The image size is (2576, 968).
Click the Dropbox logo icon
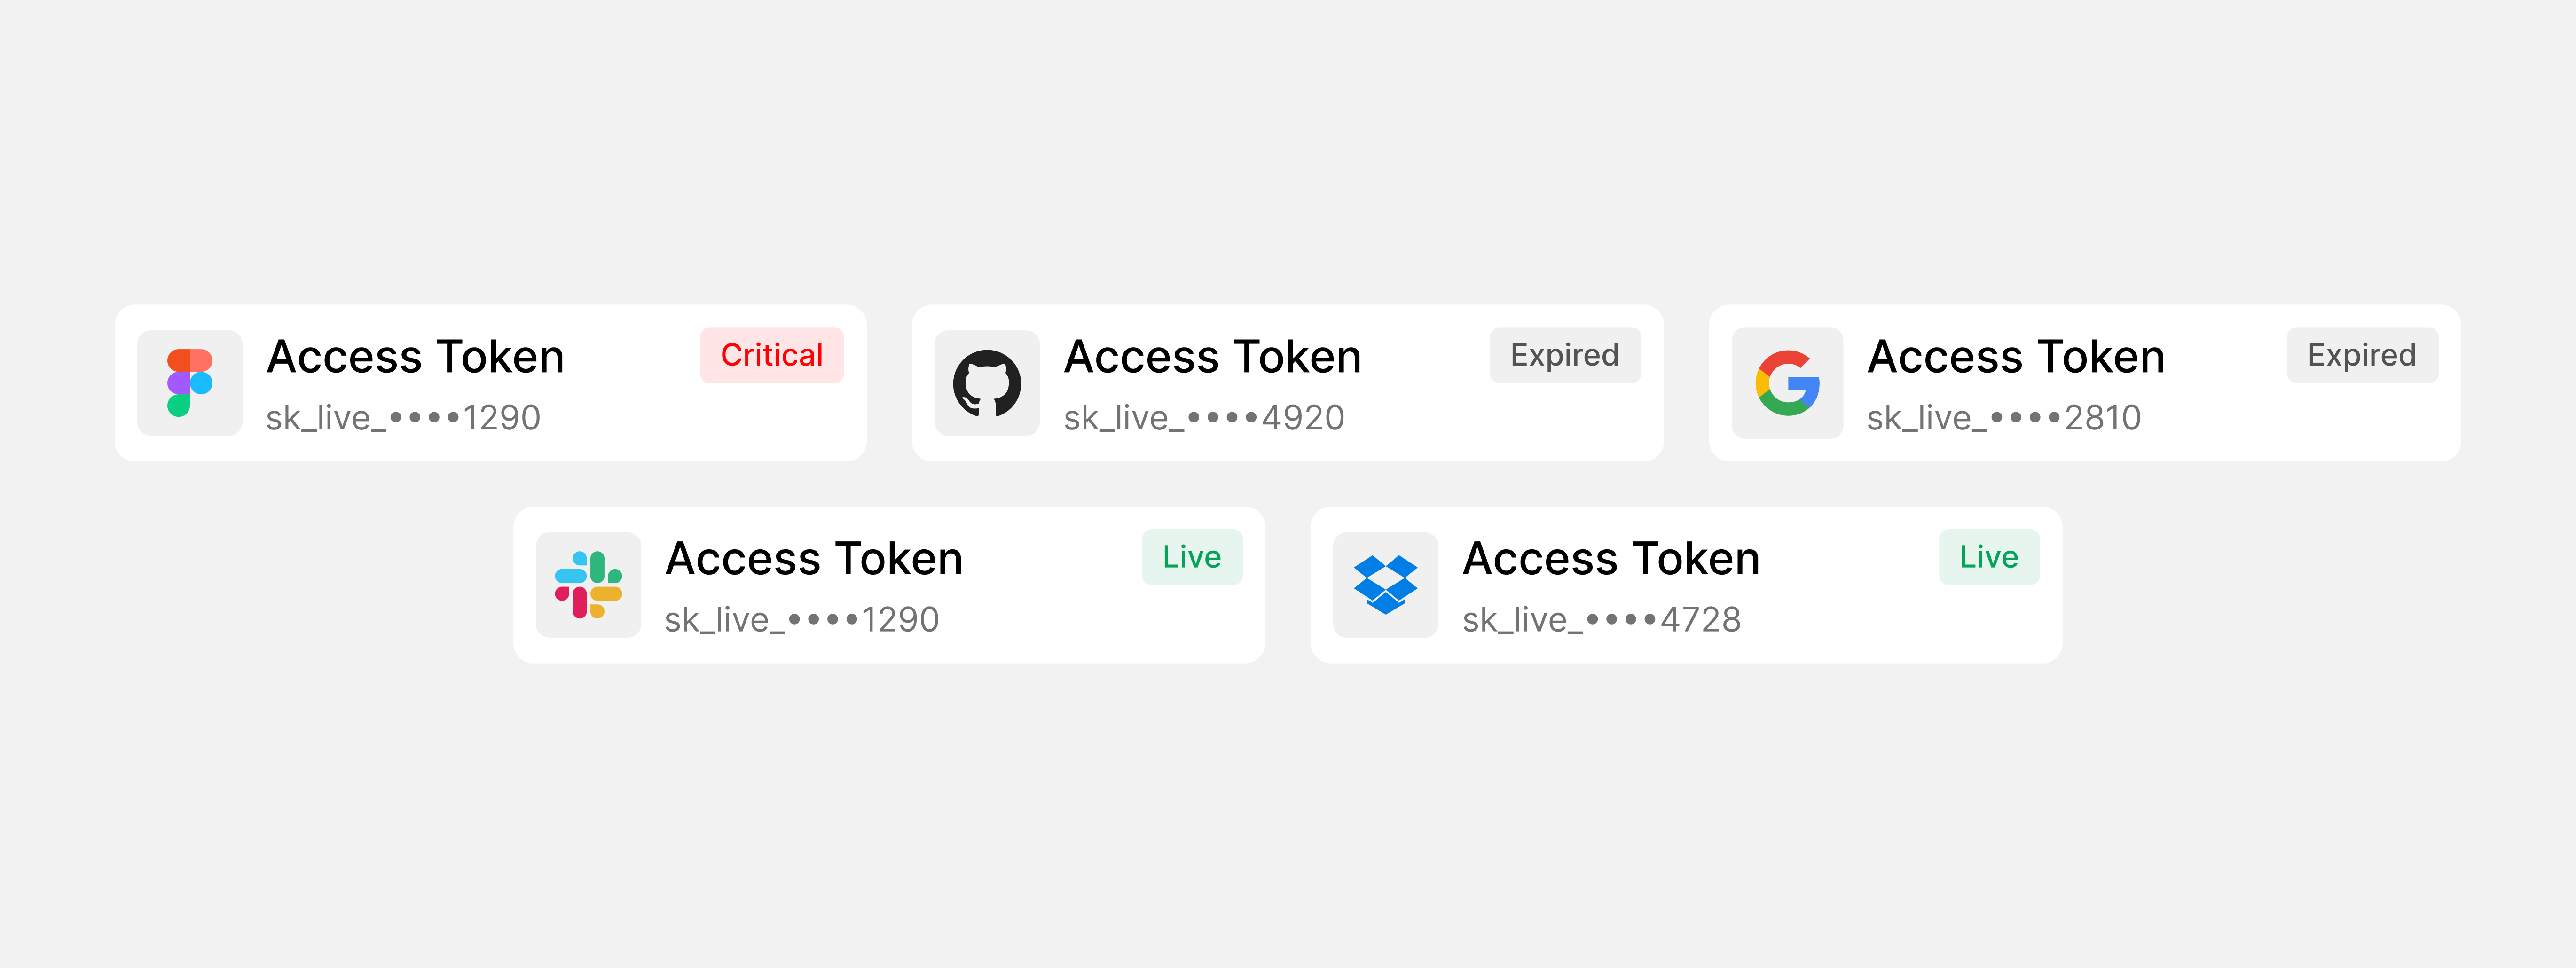[1385, 585]
